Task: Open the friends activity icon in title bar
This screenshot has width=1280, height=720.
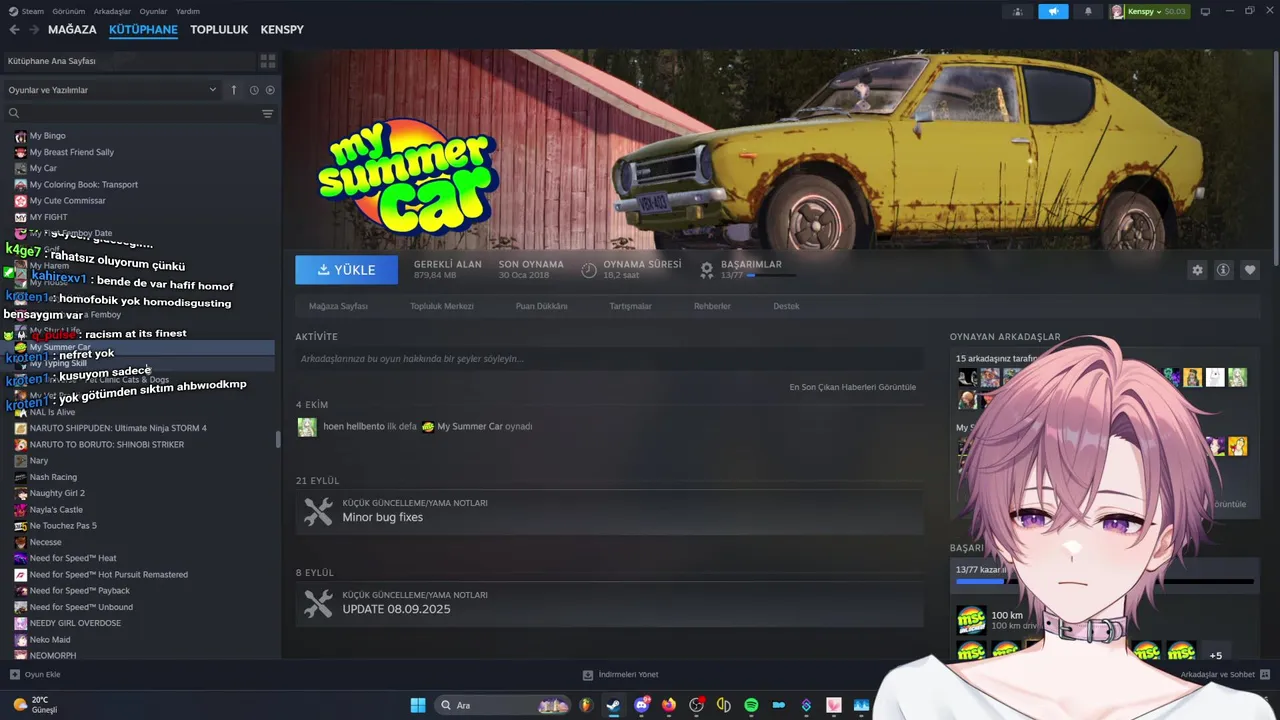Action: coord(1018,12)
